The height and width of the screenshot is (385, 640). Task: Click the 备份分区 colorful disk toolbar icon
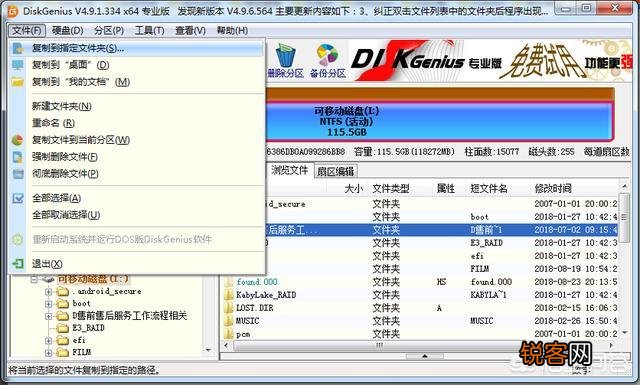[327, 55]
